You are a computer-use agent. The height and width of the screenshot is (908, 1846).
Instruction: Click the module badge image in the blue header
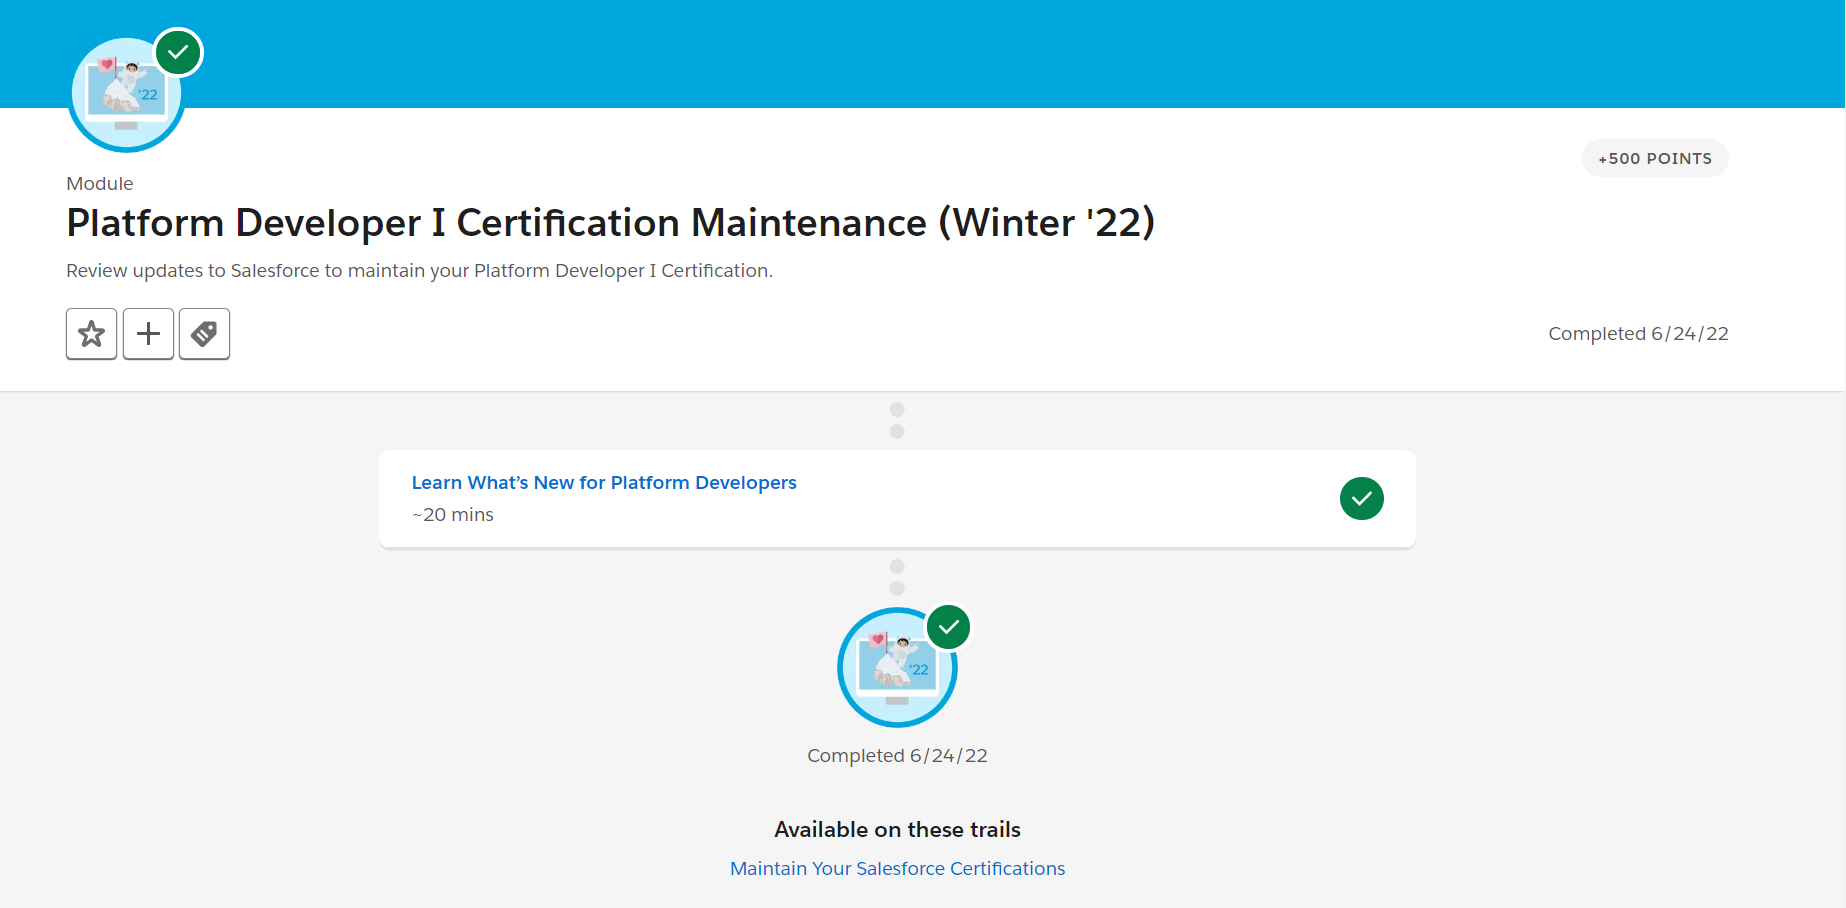pyautogui.click(x=126, y=94)
